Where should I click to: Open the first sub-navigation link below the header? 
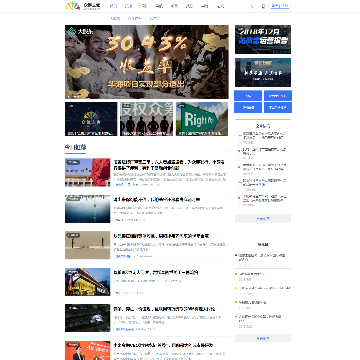click(115, 19)
